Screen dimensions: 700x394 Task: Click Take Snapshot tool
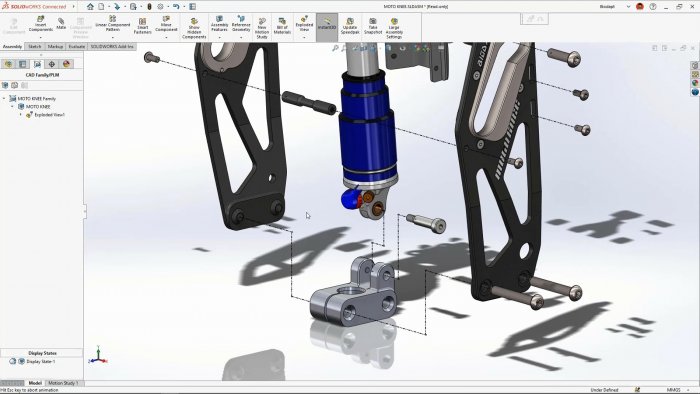click(373, 26)
